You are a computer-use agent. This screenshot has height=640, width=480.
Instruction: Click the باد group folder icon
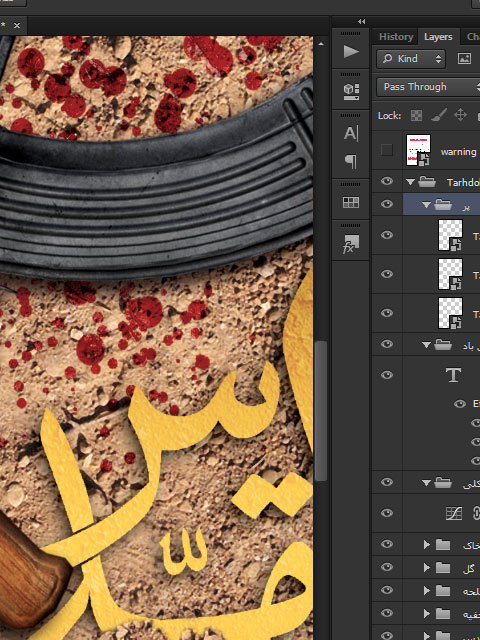(443, 345)
